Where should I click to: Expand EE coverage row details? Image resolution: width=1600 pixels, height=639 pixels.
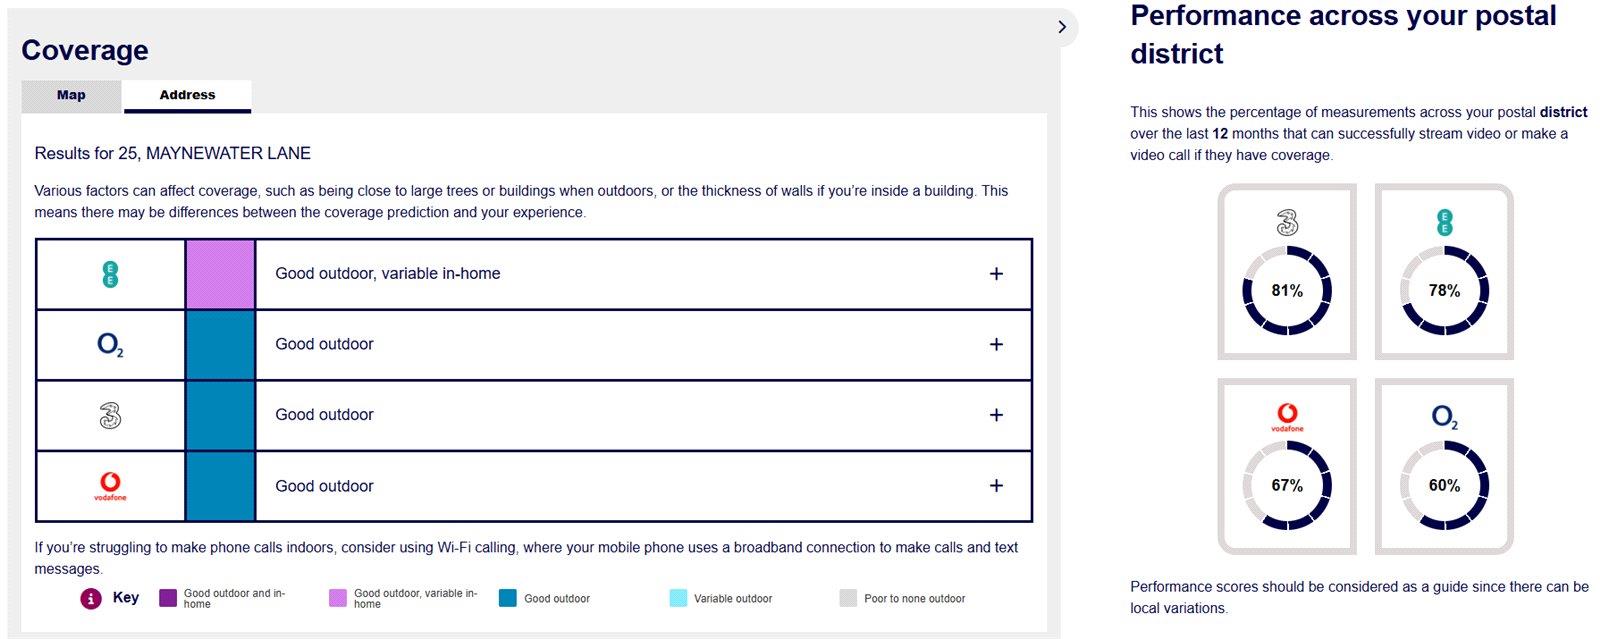click(996, 274)
